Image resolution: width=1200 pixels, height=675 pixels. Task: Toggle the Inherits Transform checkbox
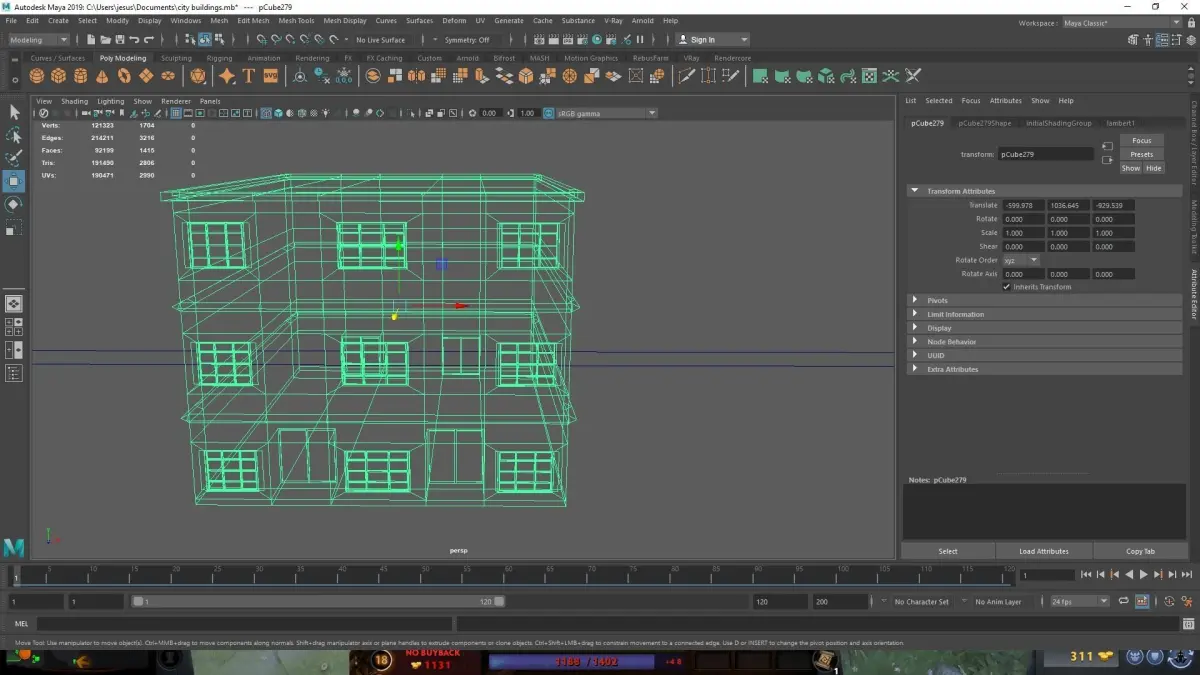[x=1007, y=287]
